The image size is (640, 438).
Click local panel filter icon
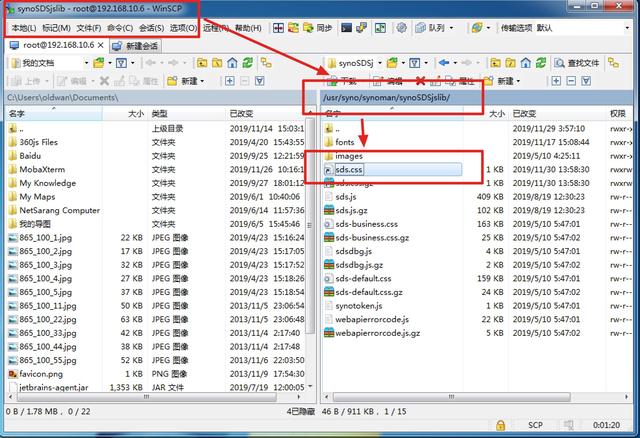121,63
